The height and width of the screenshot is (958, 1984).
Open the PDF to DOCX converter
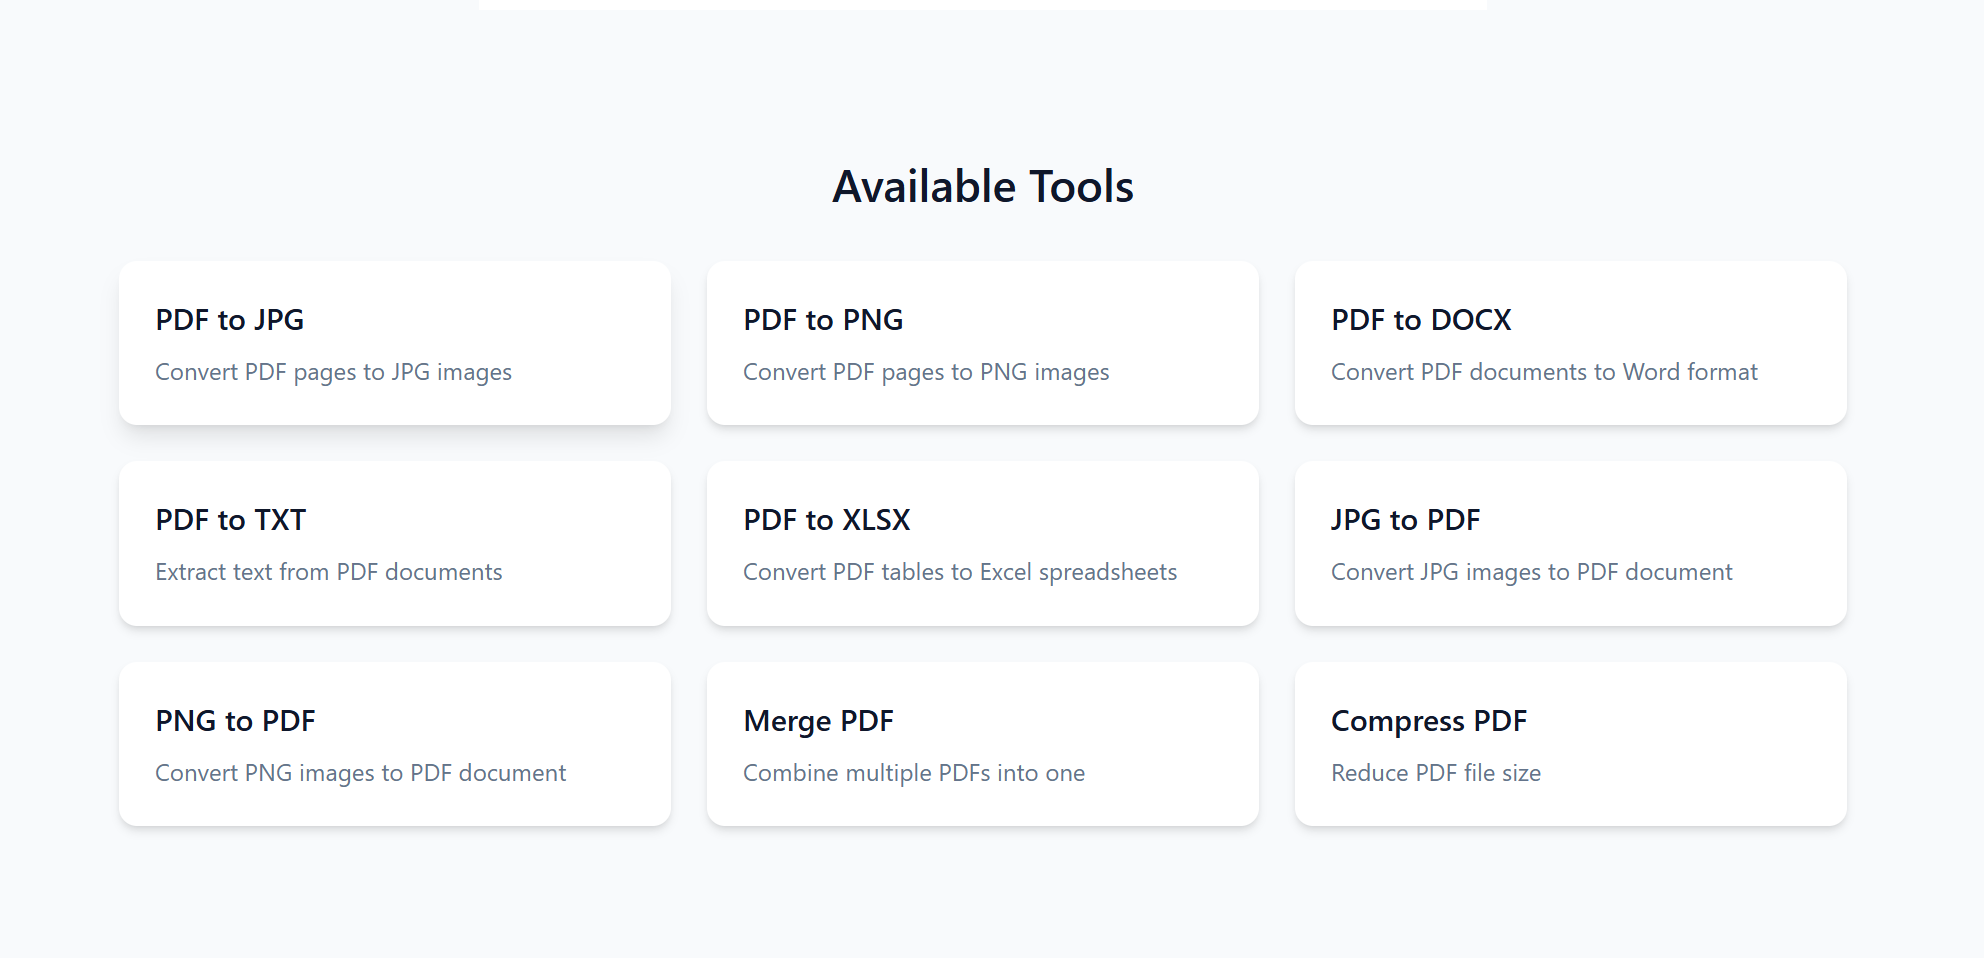1571,343
